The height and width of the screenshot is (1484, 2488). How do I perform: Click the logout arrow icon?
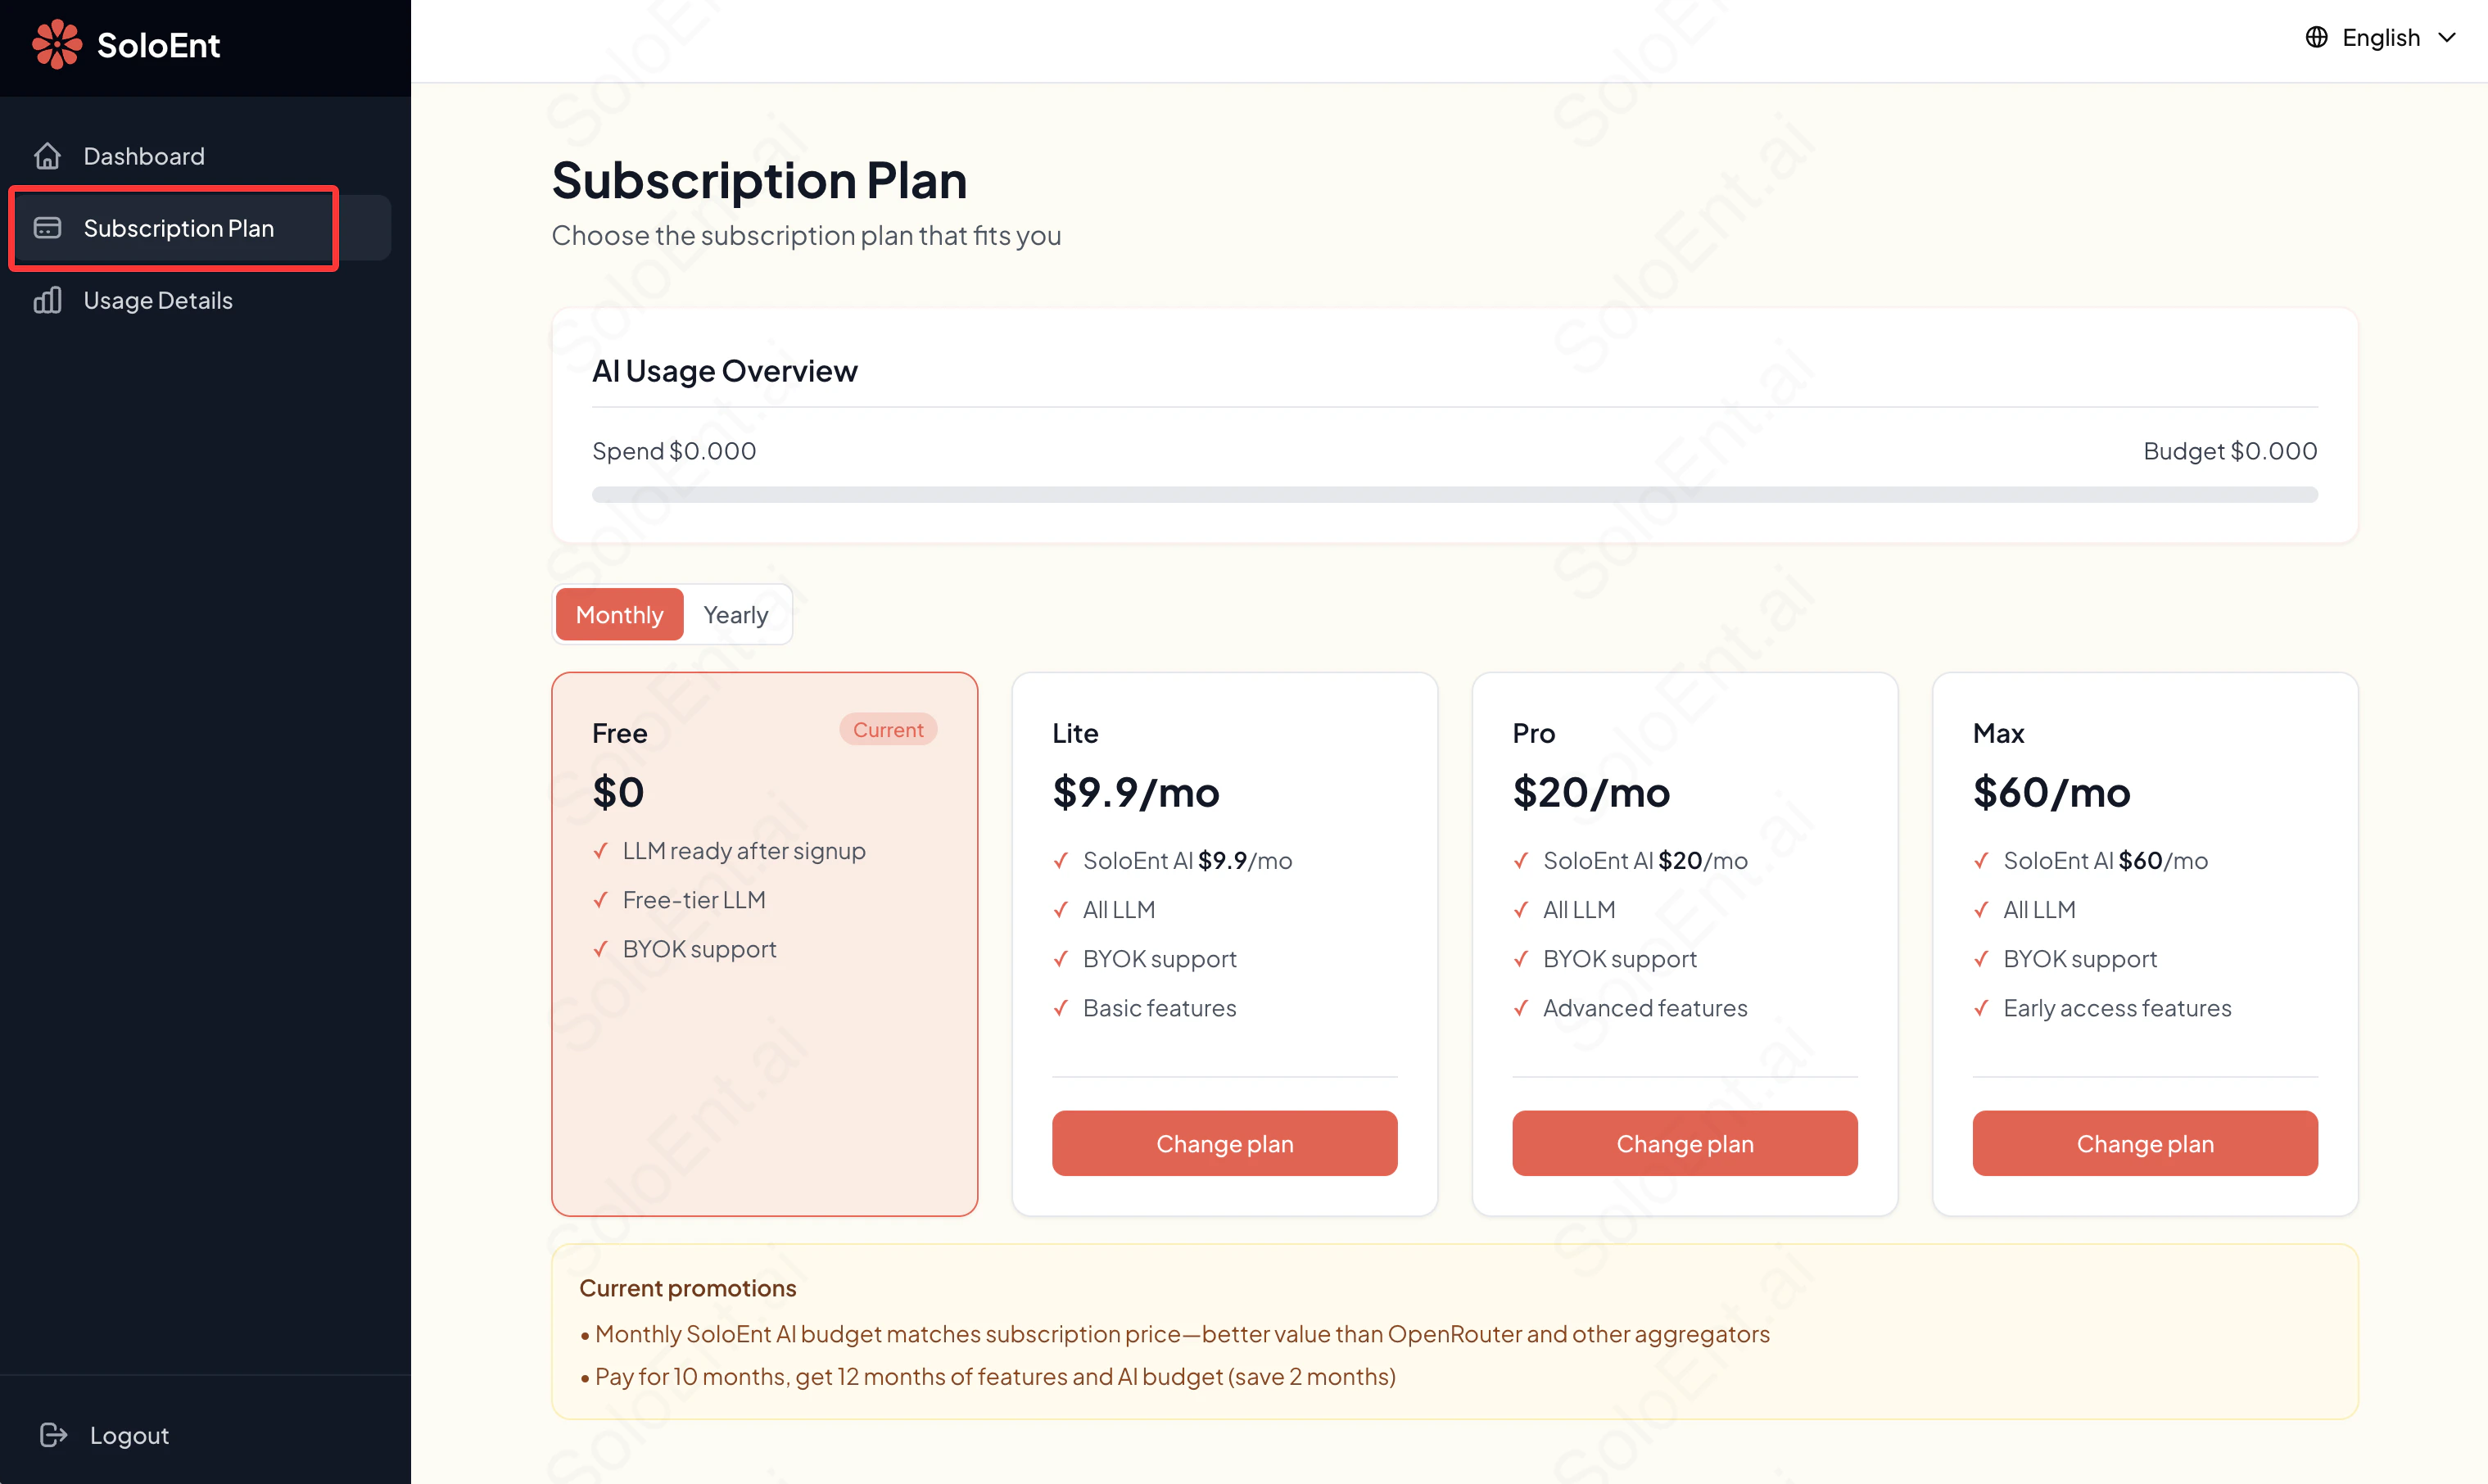coord(53,1434)
